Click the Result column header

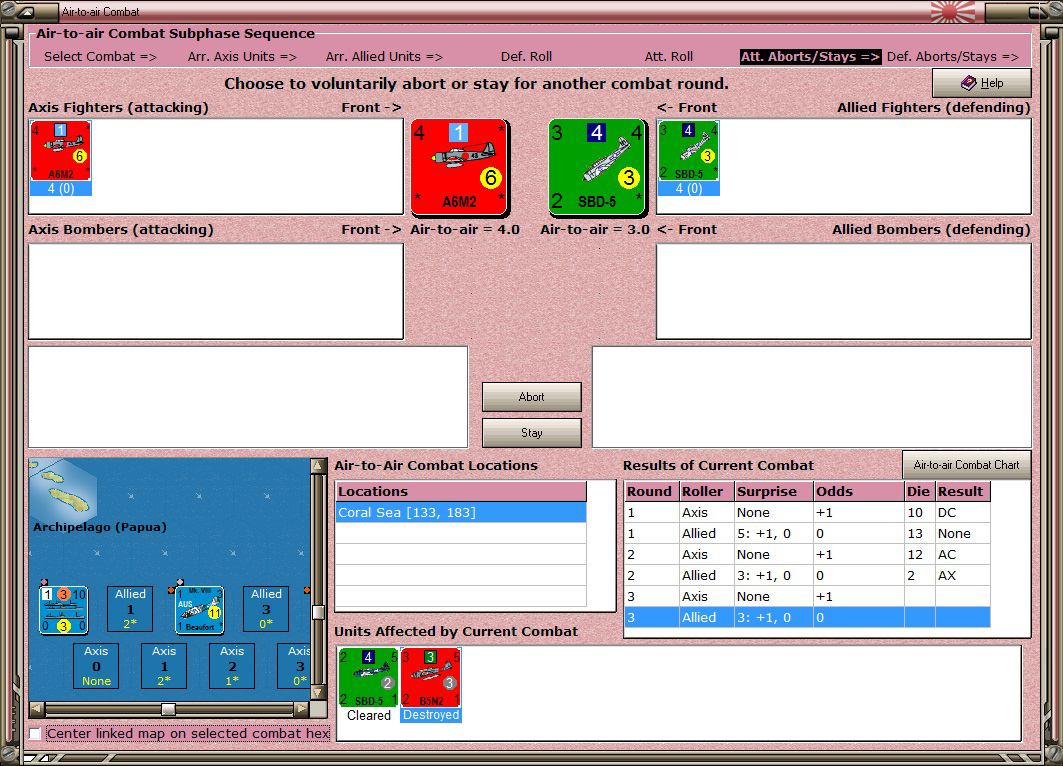coord(963,491)
